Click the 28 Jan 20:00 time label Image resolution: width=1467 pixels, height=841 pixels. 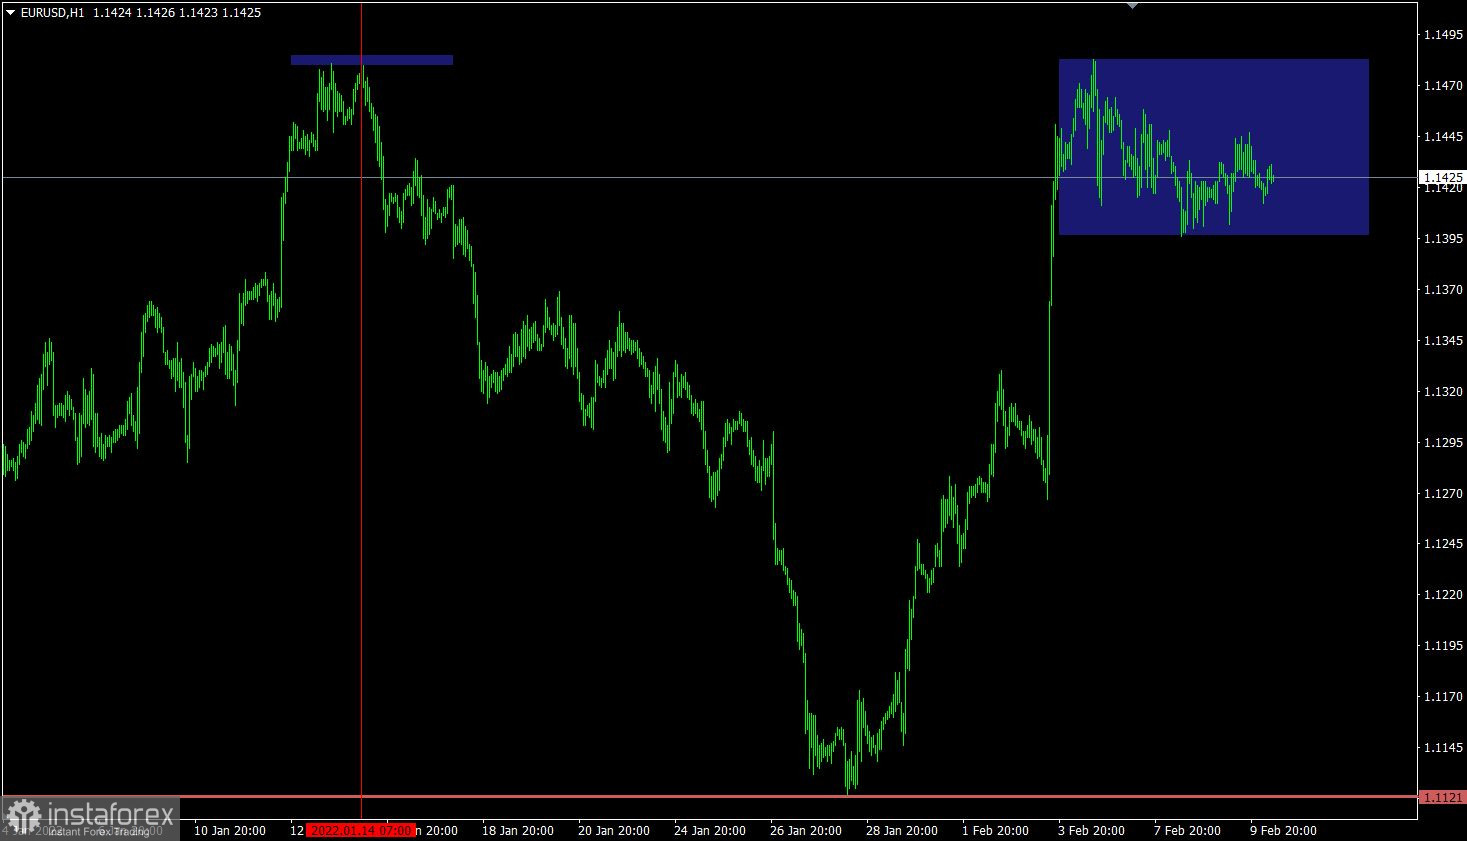901,830
